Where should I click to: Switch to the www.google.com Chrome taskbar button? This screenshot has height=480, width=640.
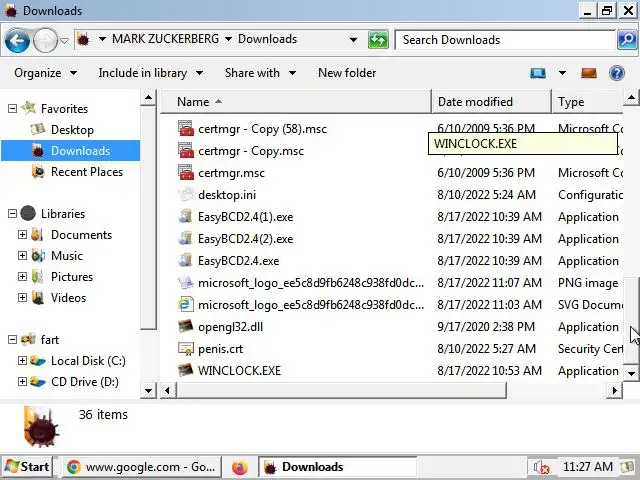(141, 467)
